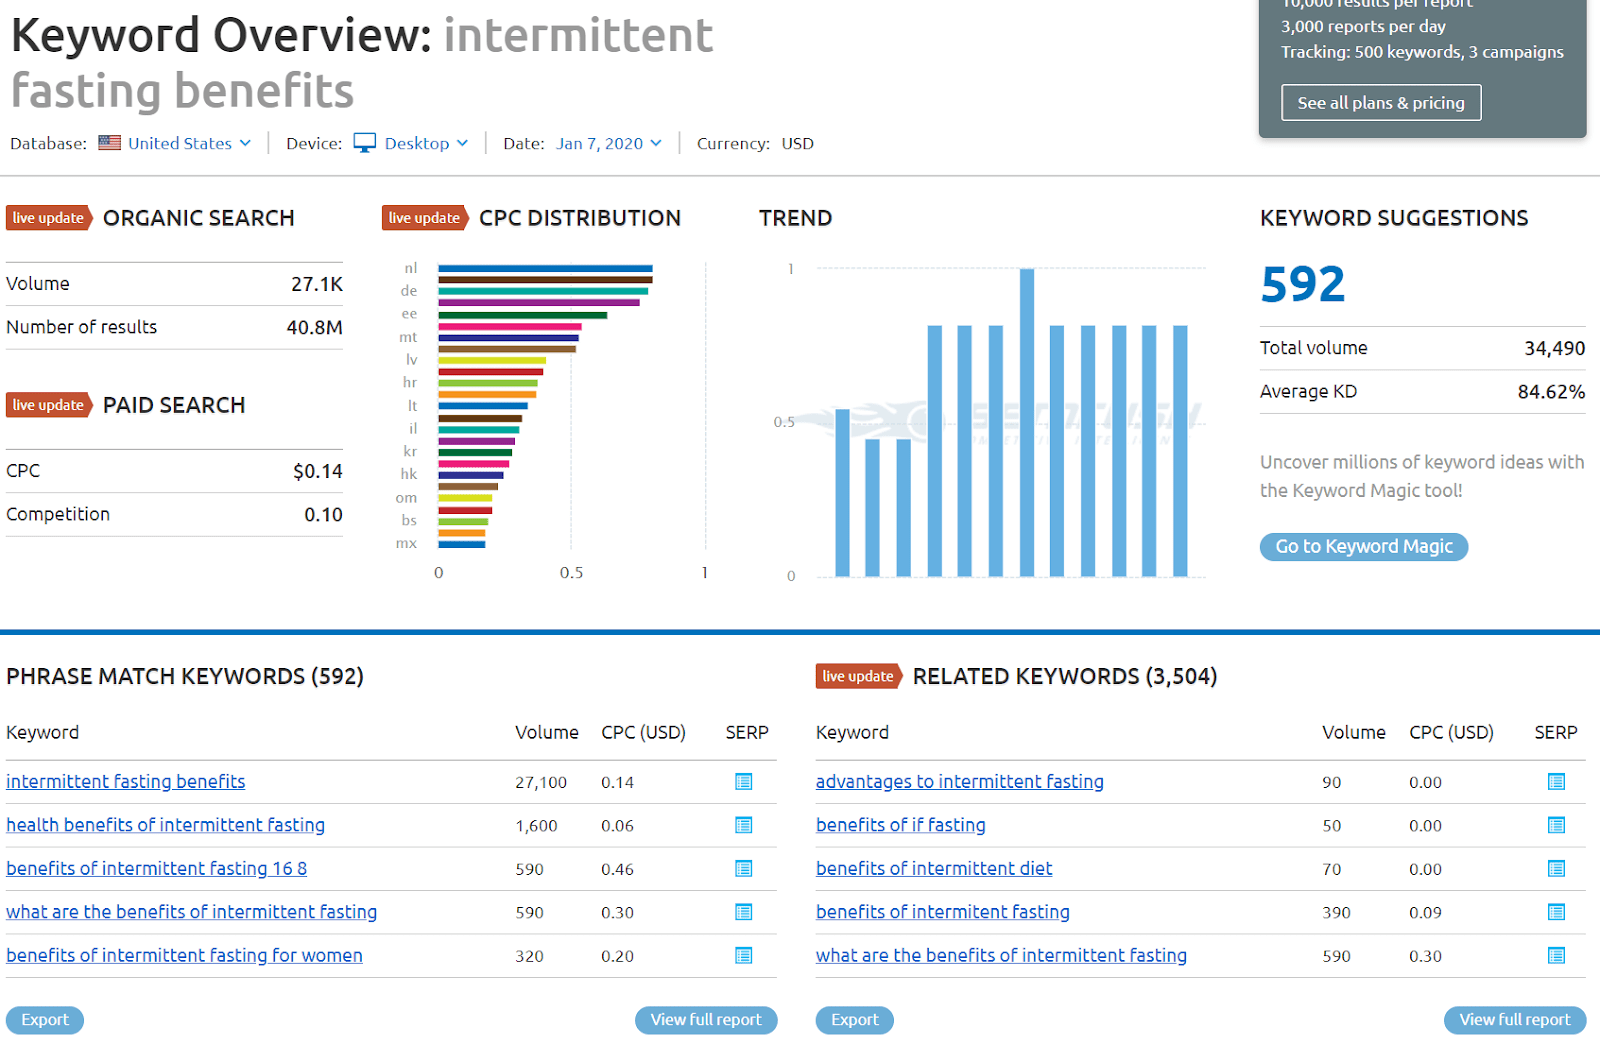Open the advantages to intermittent fasting link
This screenshot has width=1600, height=1045.
point(959,782)
